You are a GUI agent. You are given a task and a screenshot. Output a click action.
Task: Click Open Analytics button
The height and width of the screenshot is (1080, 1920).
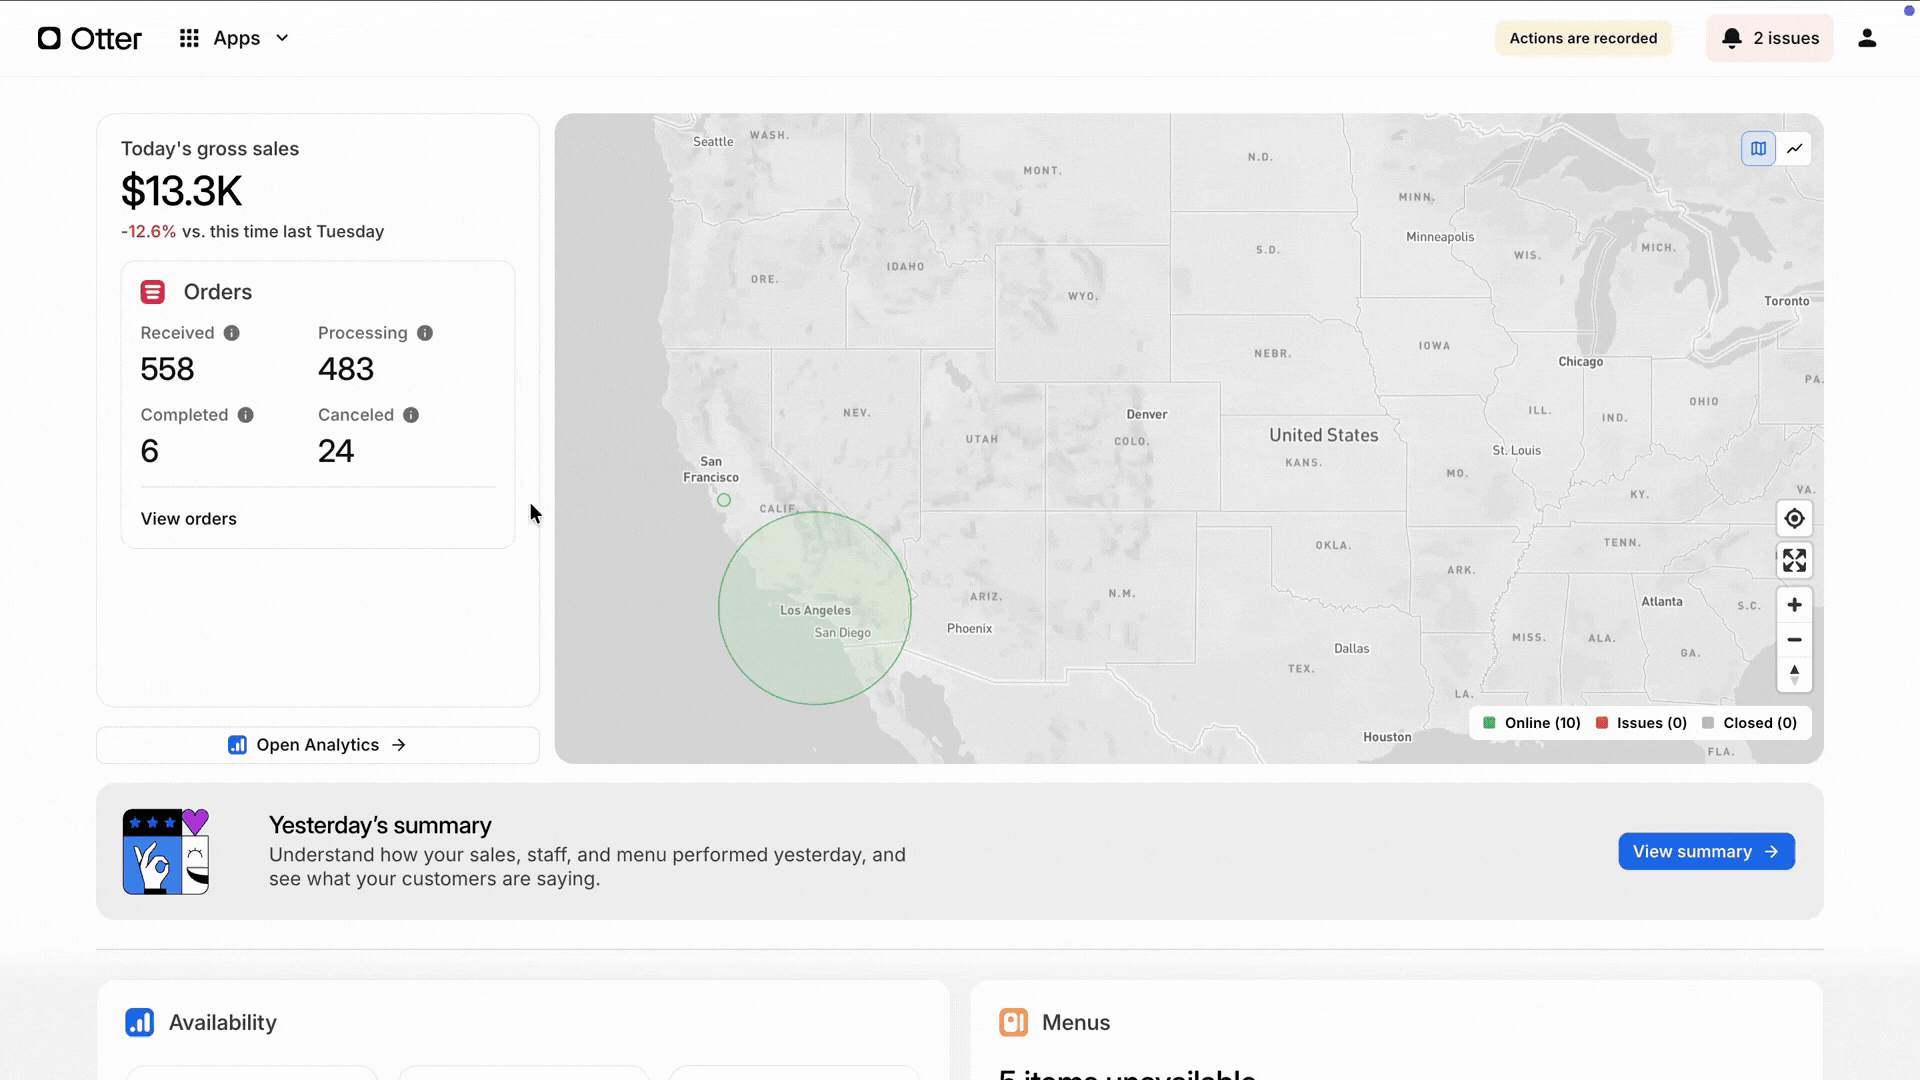[x=317, y=745]
